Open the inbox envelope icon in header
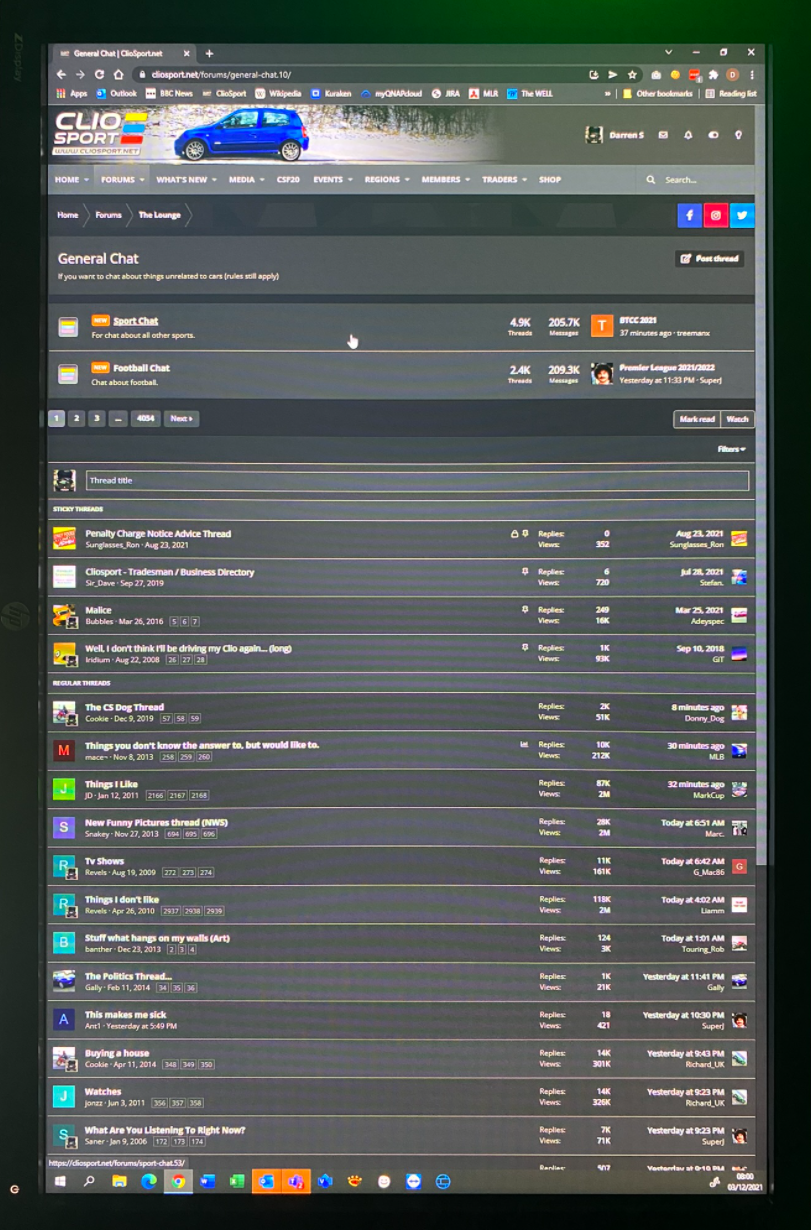The width and height of the screenshot is (811, 1230). tap(663, 135)
